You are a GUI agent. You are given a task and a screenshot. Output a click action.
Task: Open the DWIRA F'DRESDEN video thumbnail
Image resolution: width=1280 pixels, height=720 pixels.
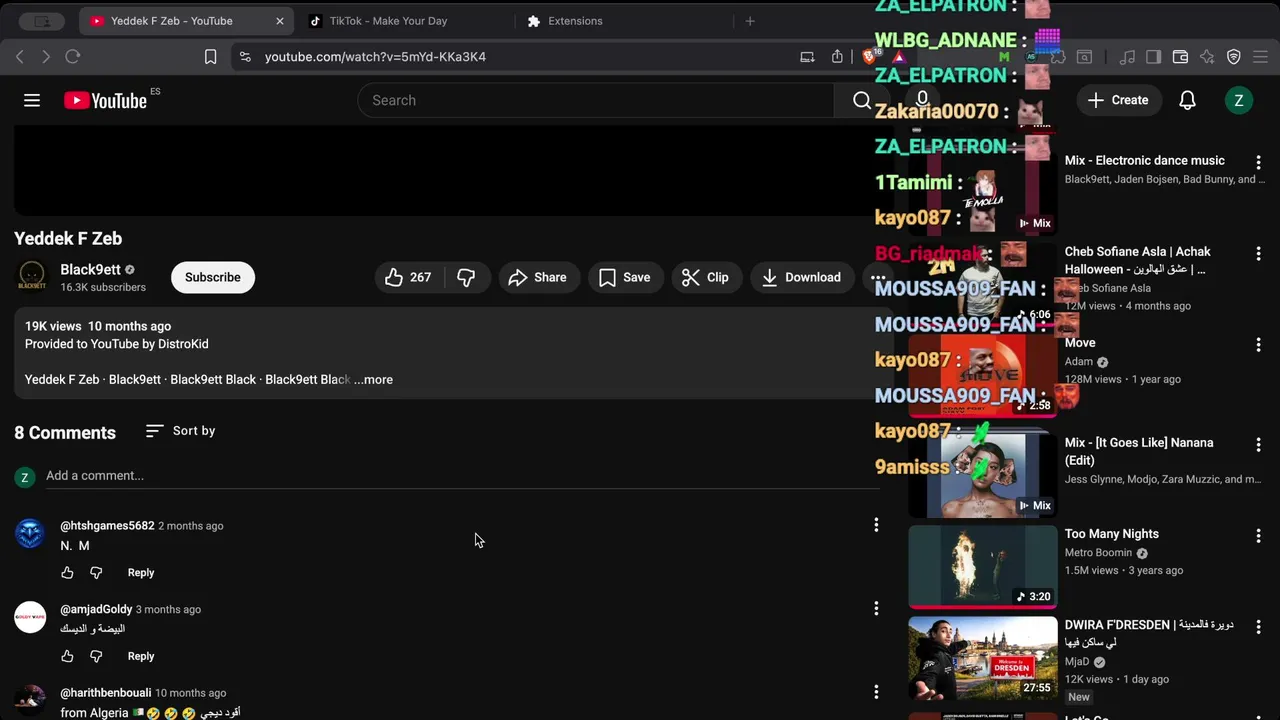tap(982, 658)
